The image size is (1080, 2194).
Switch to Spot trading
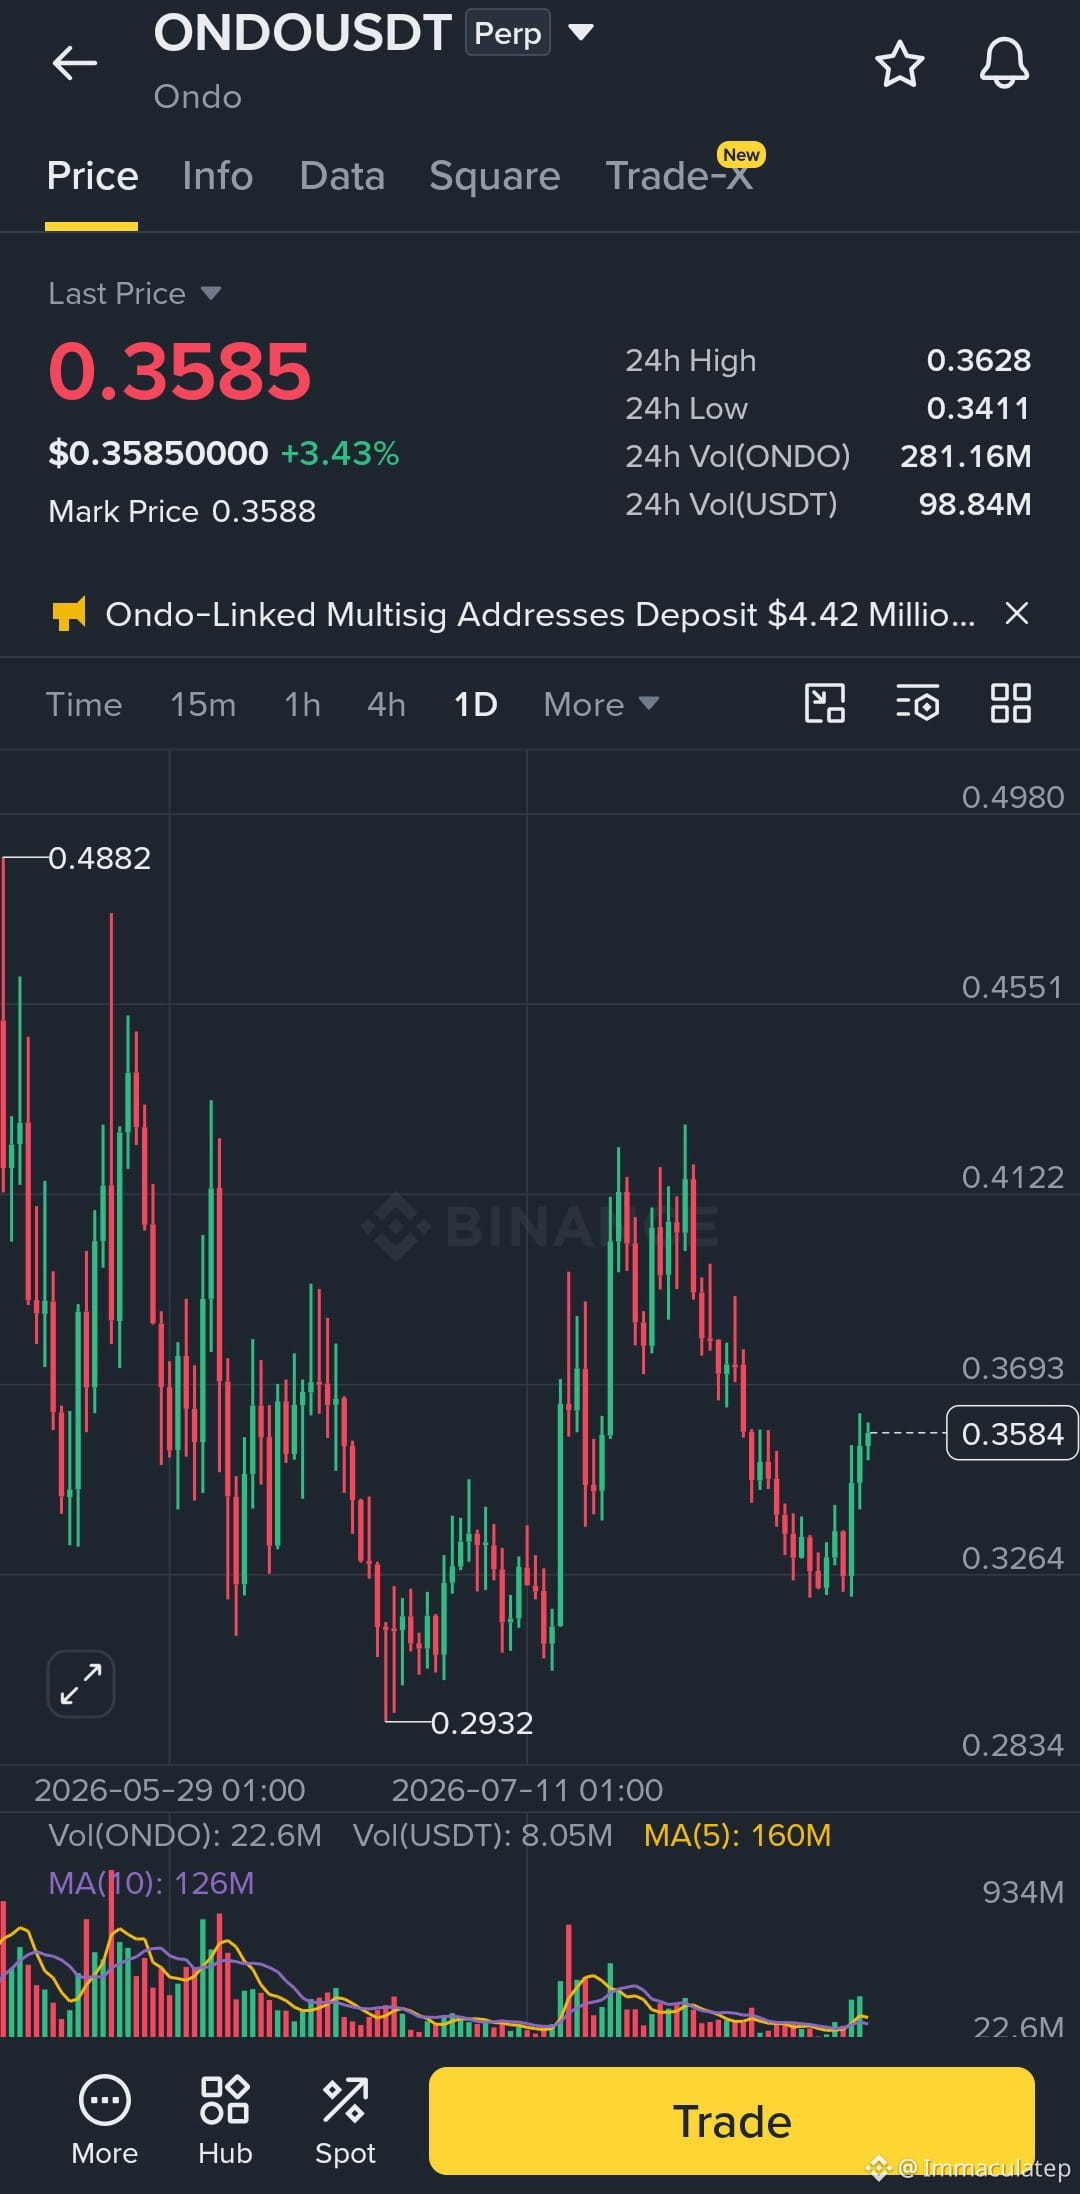(345, 2121)
